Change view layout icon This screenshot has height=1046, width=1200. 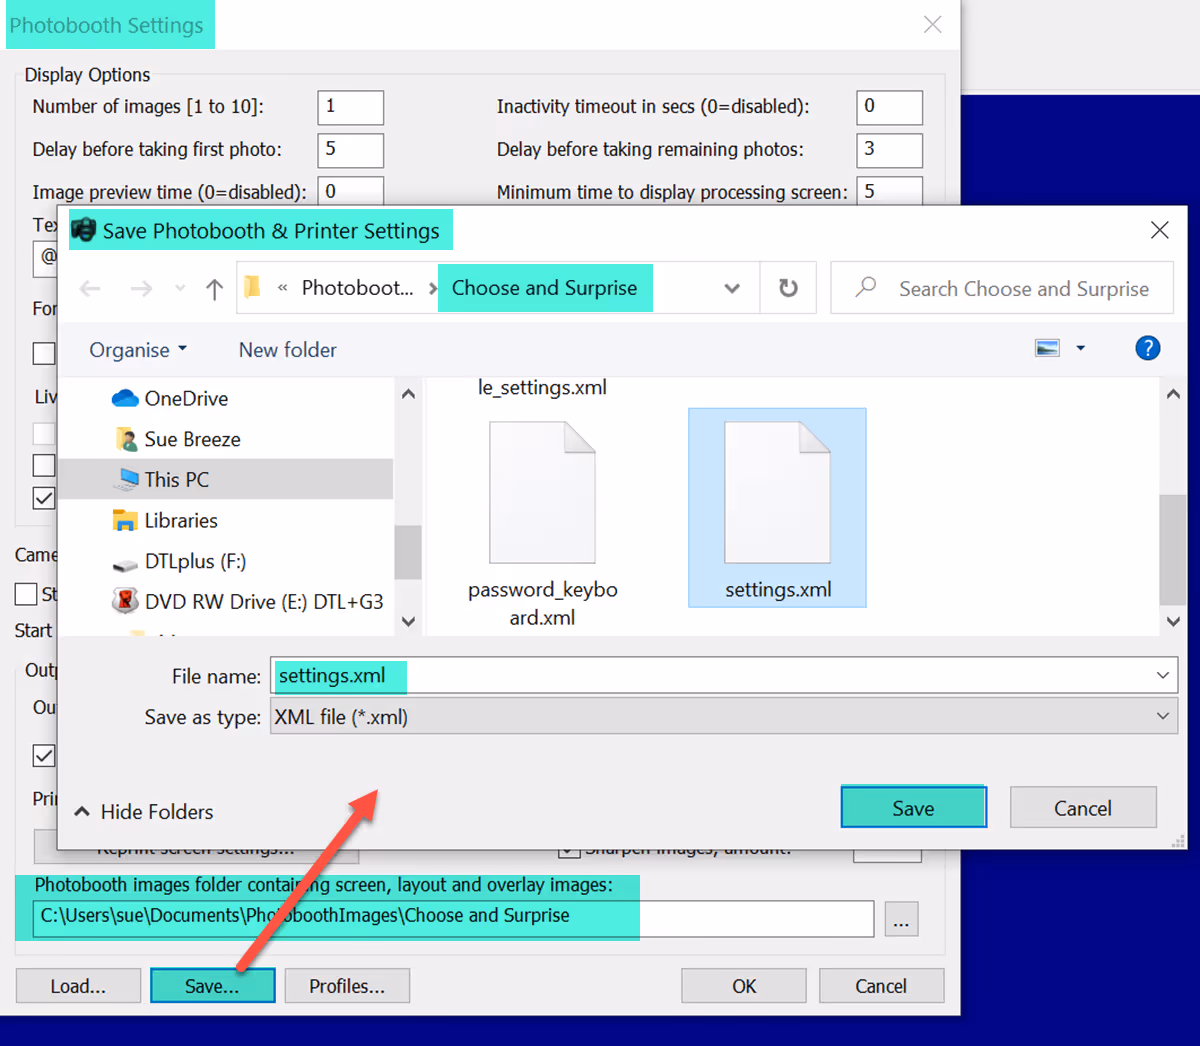pyautogui.click(x=1047, y=348)
